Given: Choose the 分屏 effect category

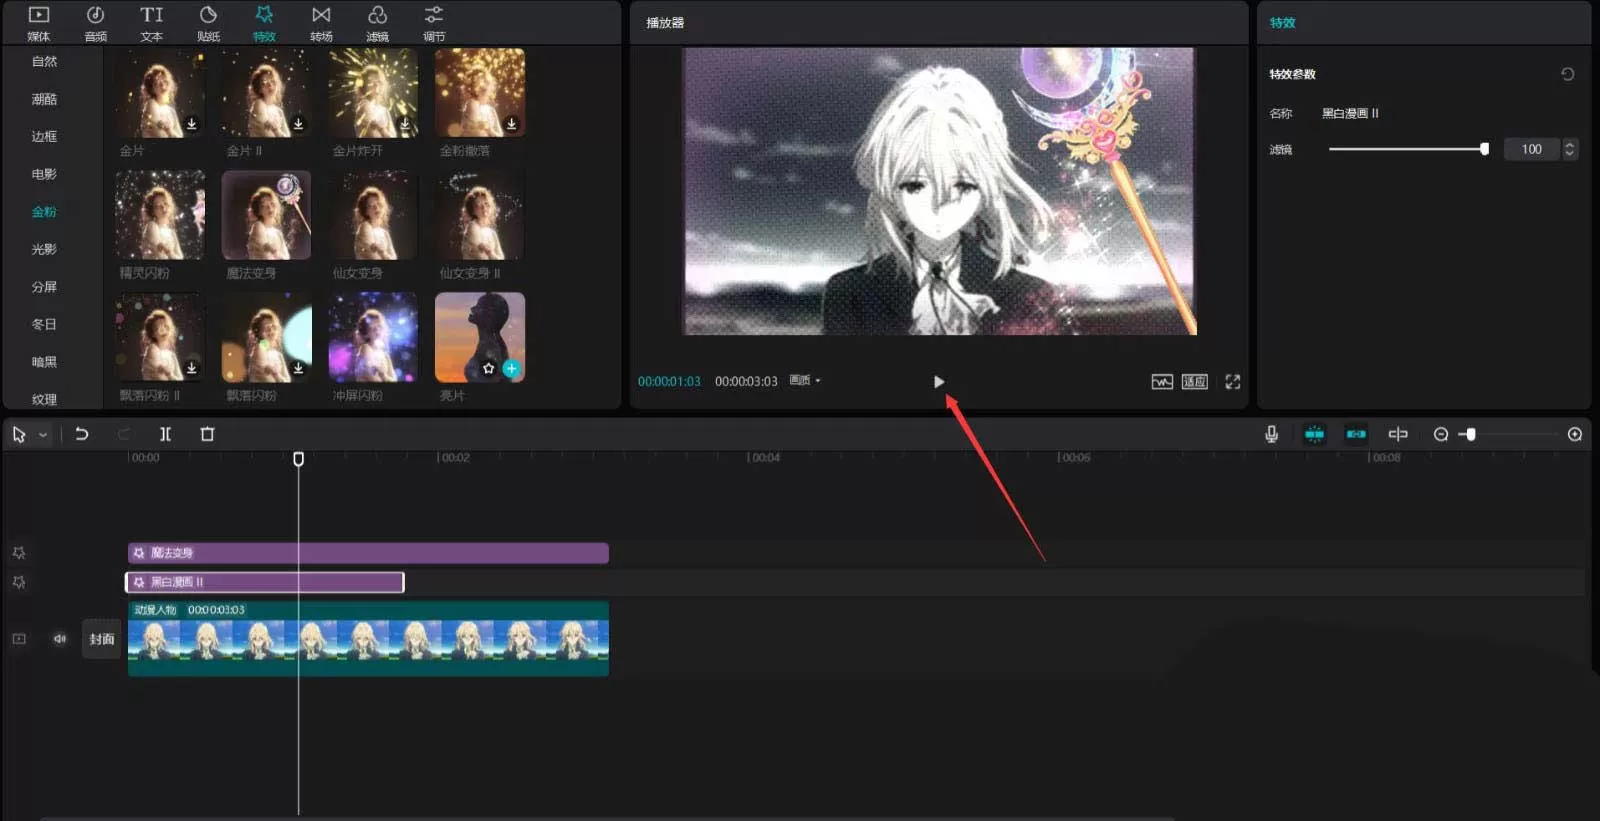Looking at the screenshot, I should pyautogui.click(x=44, y=287).
